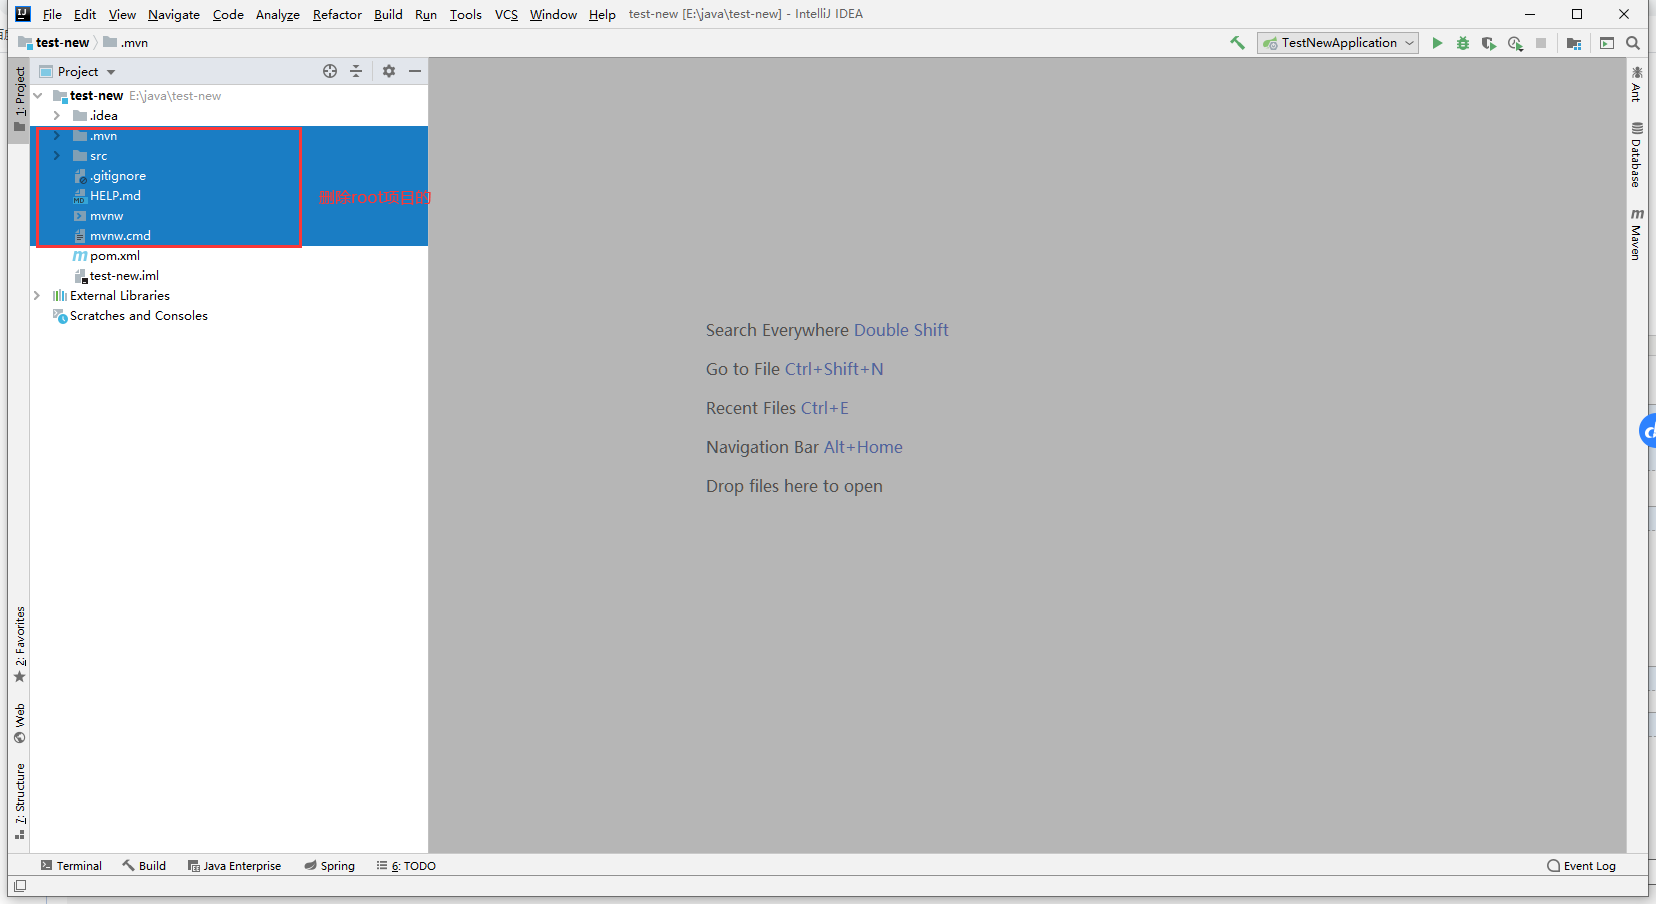This screenshot has height=904, width=1656.
Task: Hide the Project panel with minus icon
Action: [415, 71]
